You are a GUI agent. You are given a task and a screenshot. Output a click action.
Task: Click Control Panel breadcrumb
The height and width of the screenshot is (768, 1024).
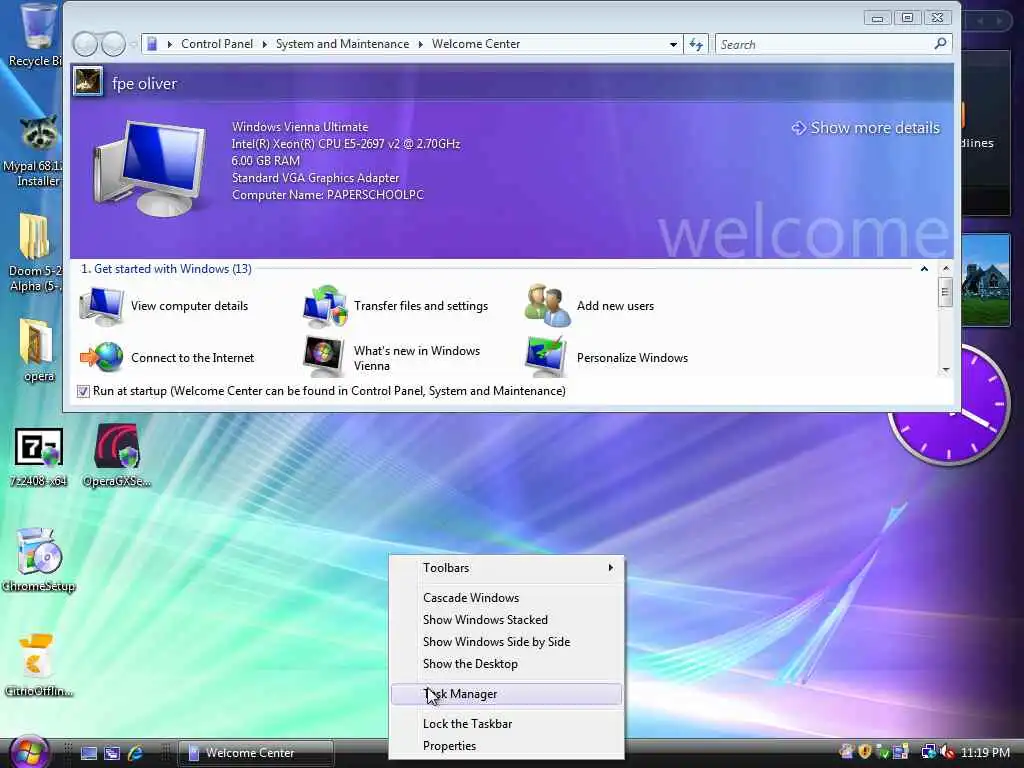point(217,44)
